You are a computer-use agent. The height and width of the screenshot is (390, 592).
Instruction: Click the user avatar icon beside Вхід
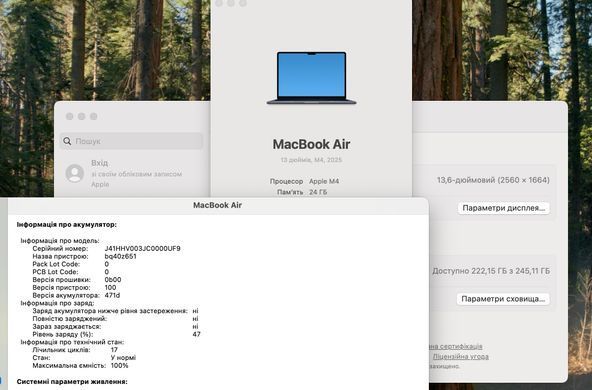click(x=75, y=173)
